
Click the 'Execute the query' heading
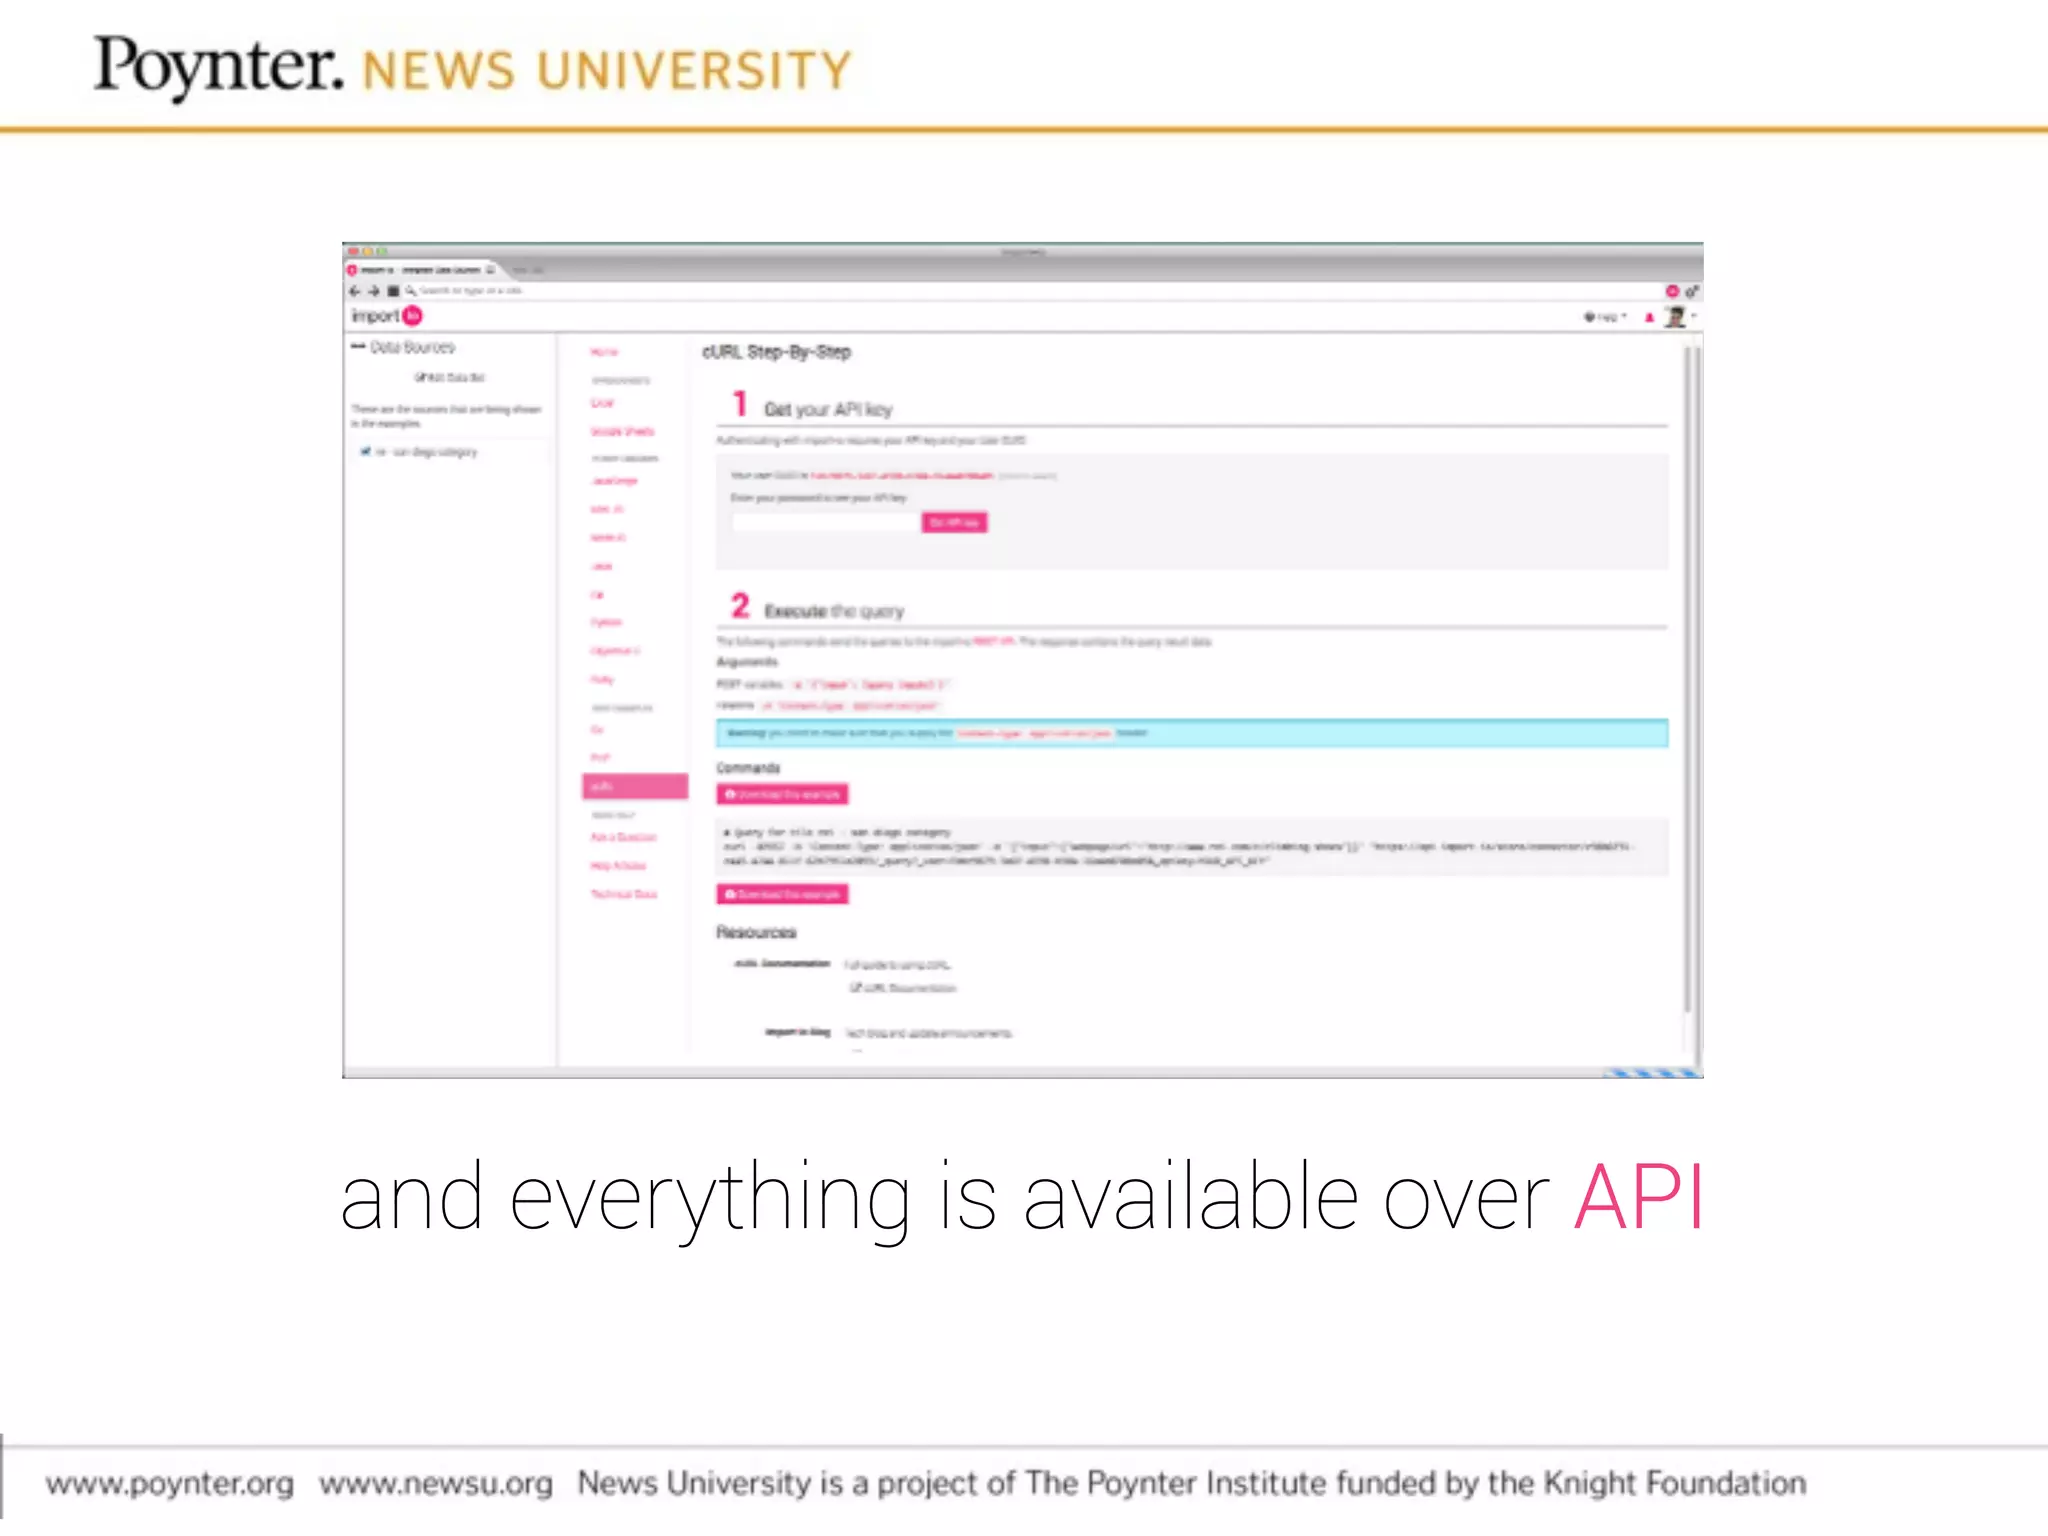point(834,611)
